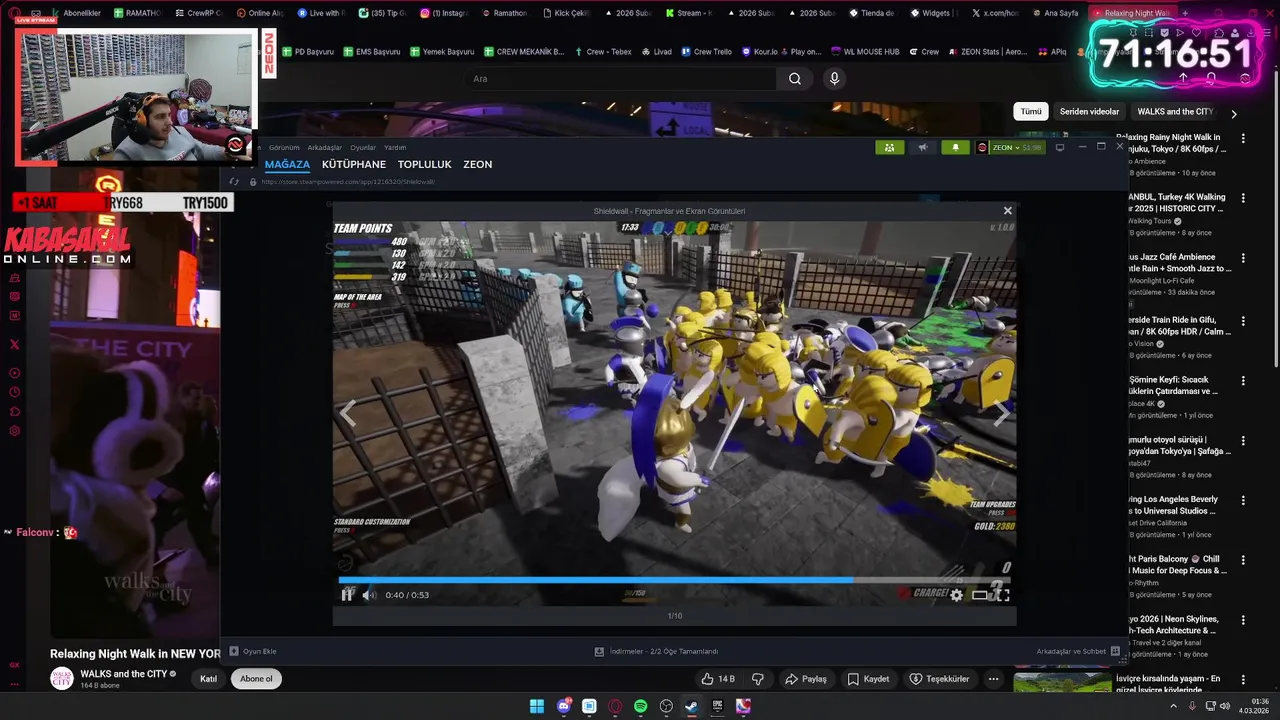Open WL MOUSE HUB bookmark
1280x720 pixels.
point(865,51)
